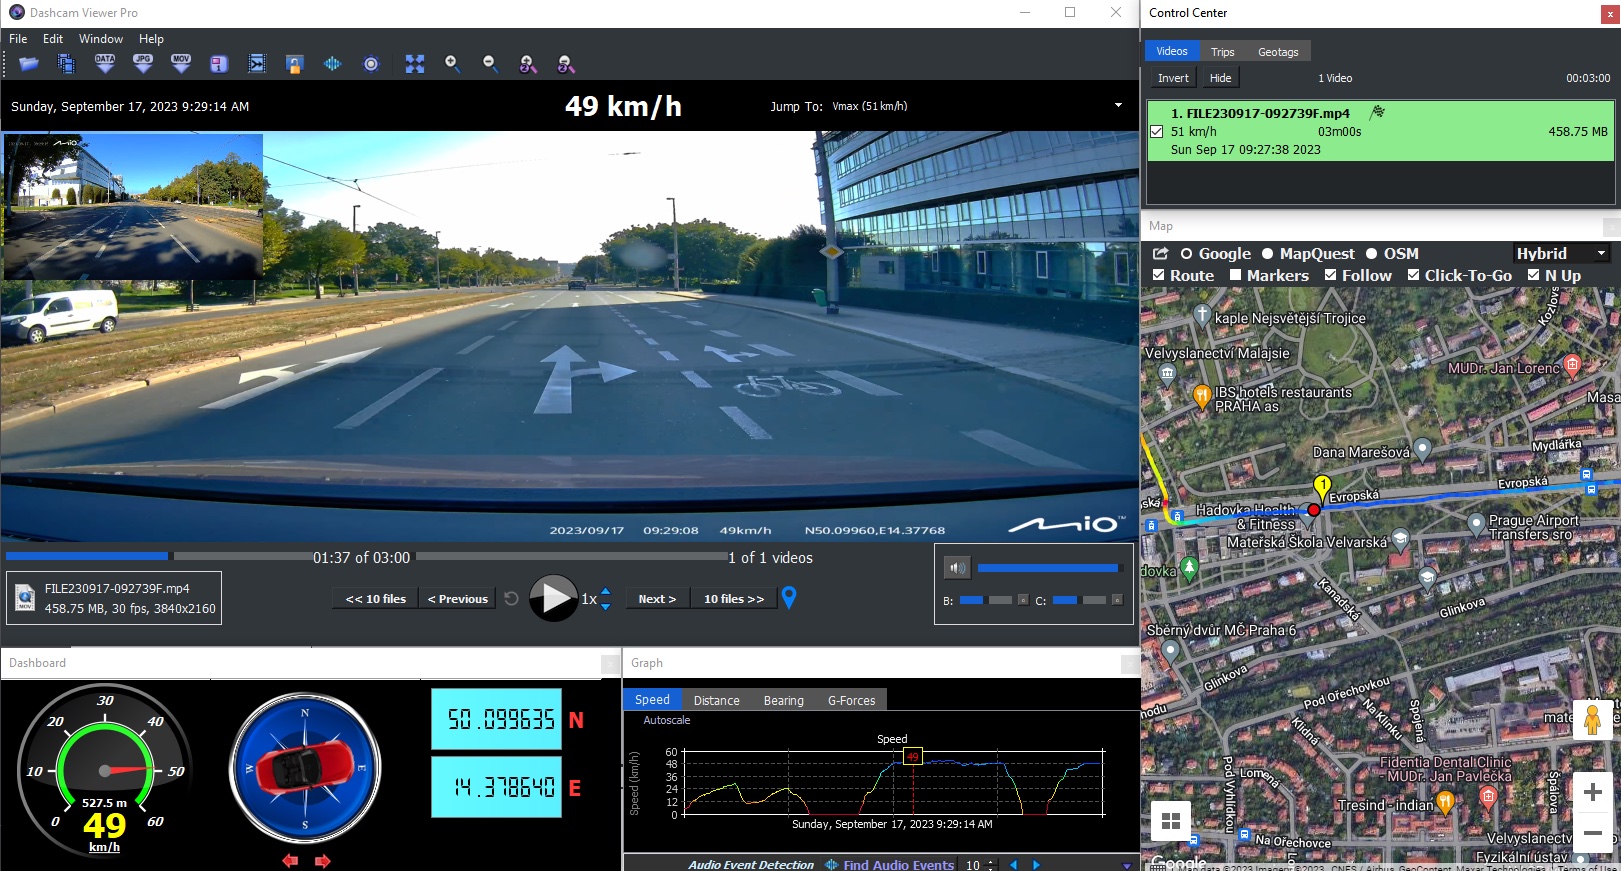Switch to the Bearing graph tab
The image size is (1621, 871).
[x=784, y=700]
